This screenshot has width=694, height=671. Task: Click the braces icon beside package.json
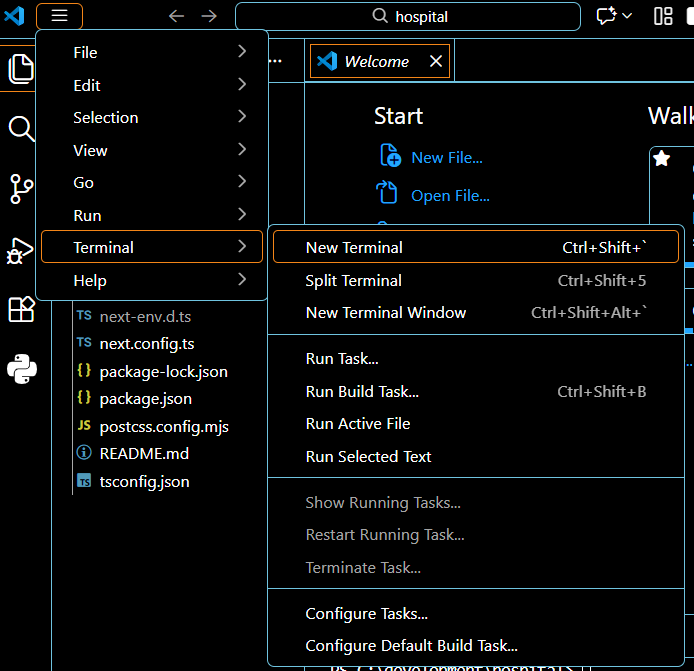coord(84,397)
